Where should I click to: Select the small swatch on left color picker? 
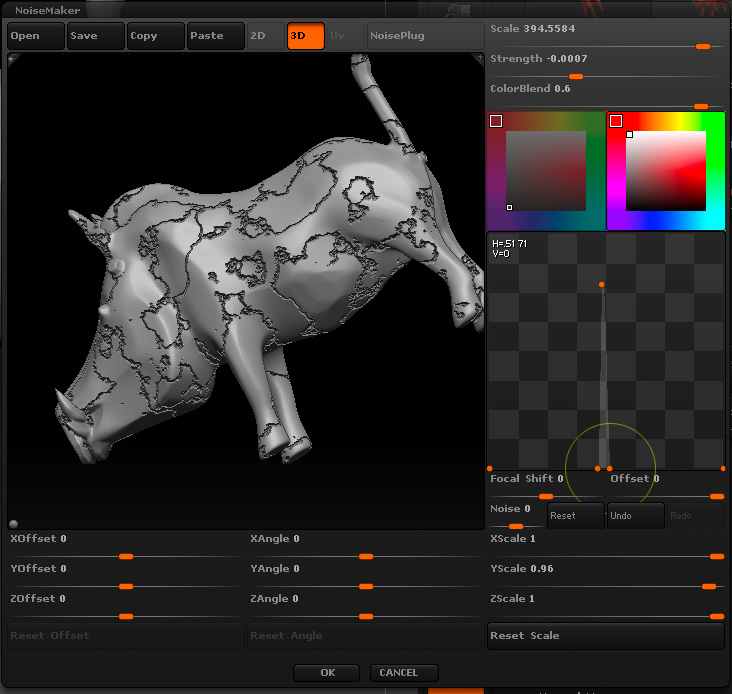tap(496, 121)
